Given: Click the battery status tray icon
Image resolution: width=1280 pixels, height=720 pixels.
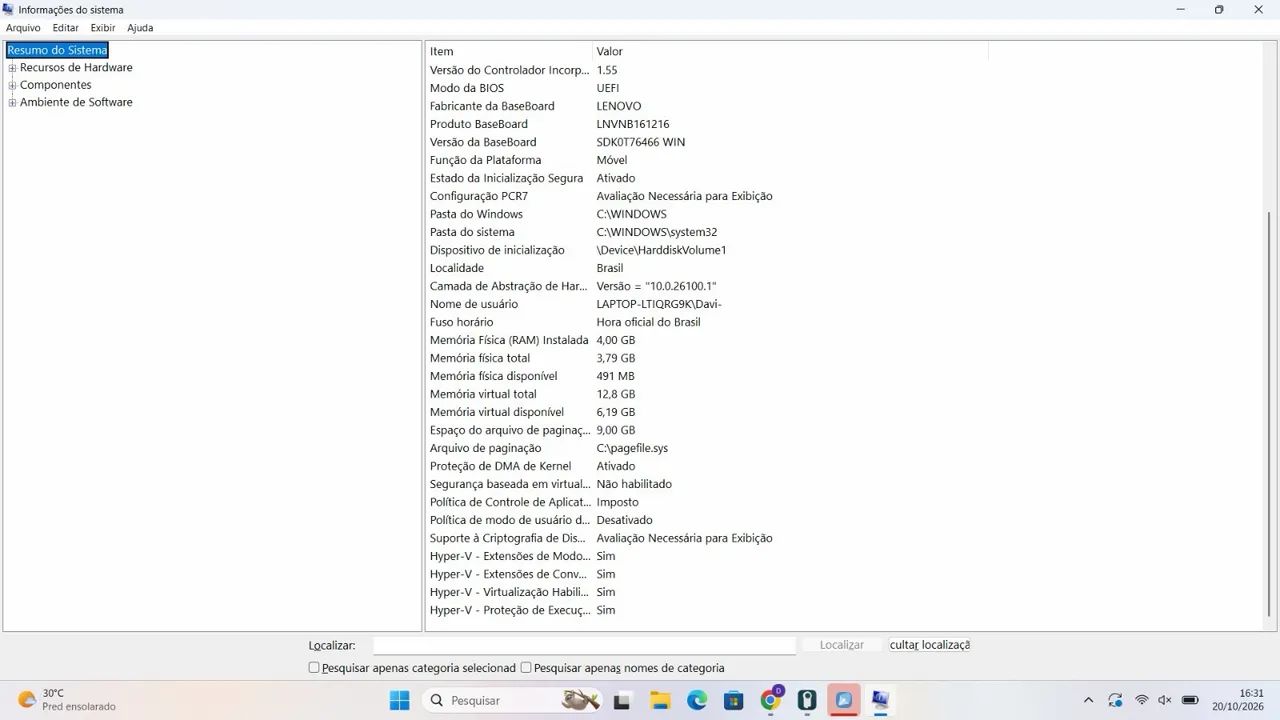Looking at the screenshot, I should click(1191, 700).
